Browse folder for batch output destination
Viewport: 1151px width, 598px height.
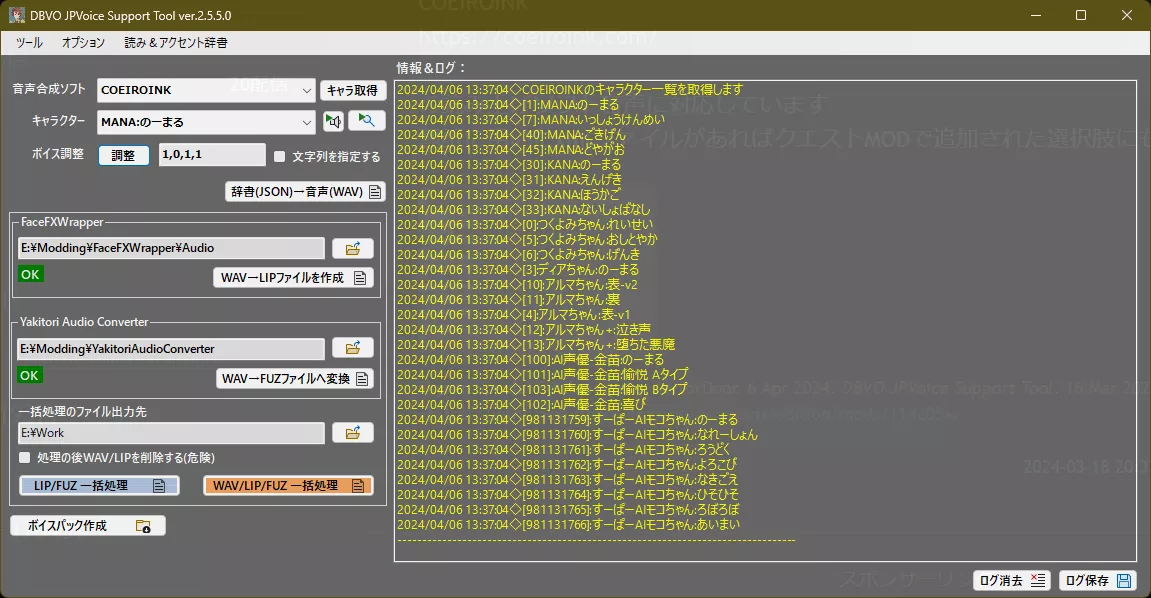tap(353, 433)
